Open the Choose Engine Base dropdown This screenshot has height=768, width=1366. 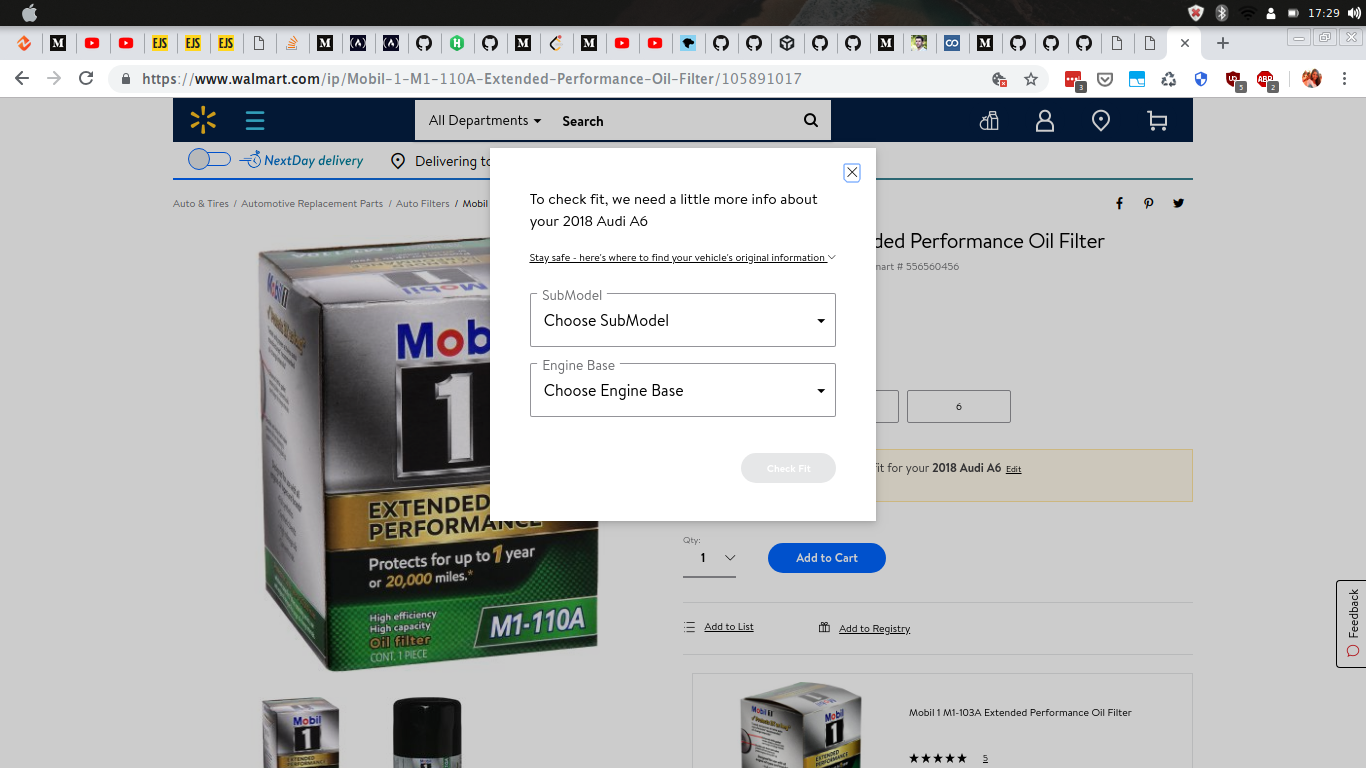[683, 390]
